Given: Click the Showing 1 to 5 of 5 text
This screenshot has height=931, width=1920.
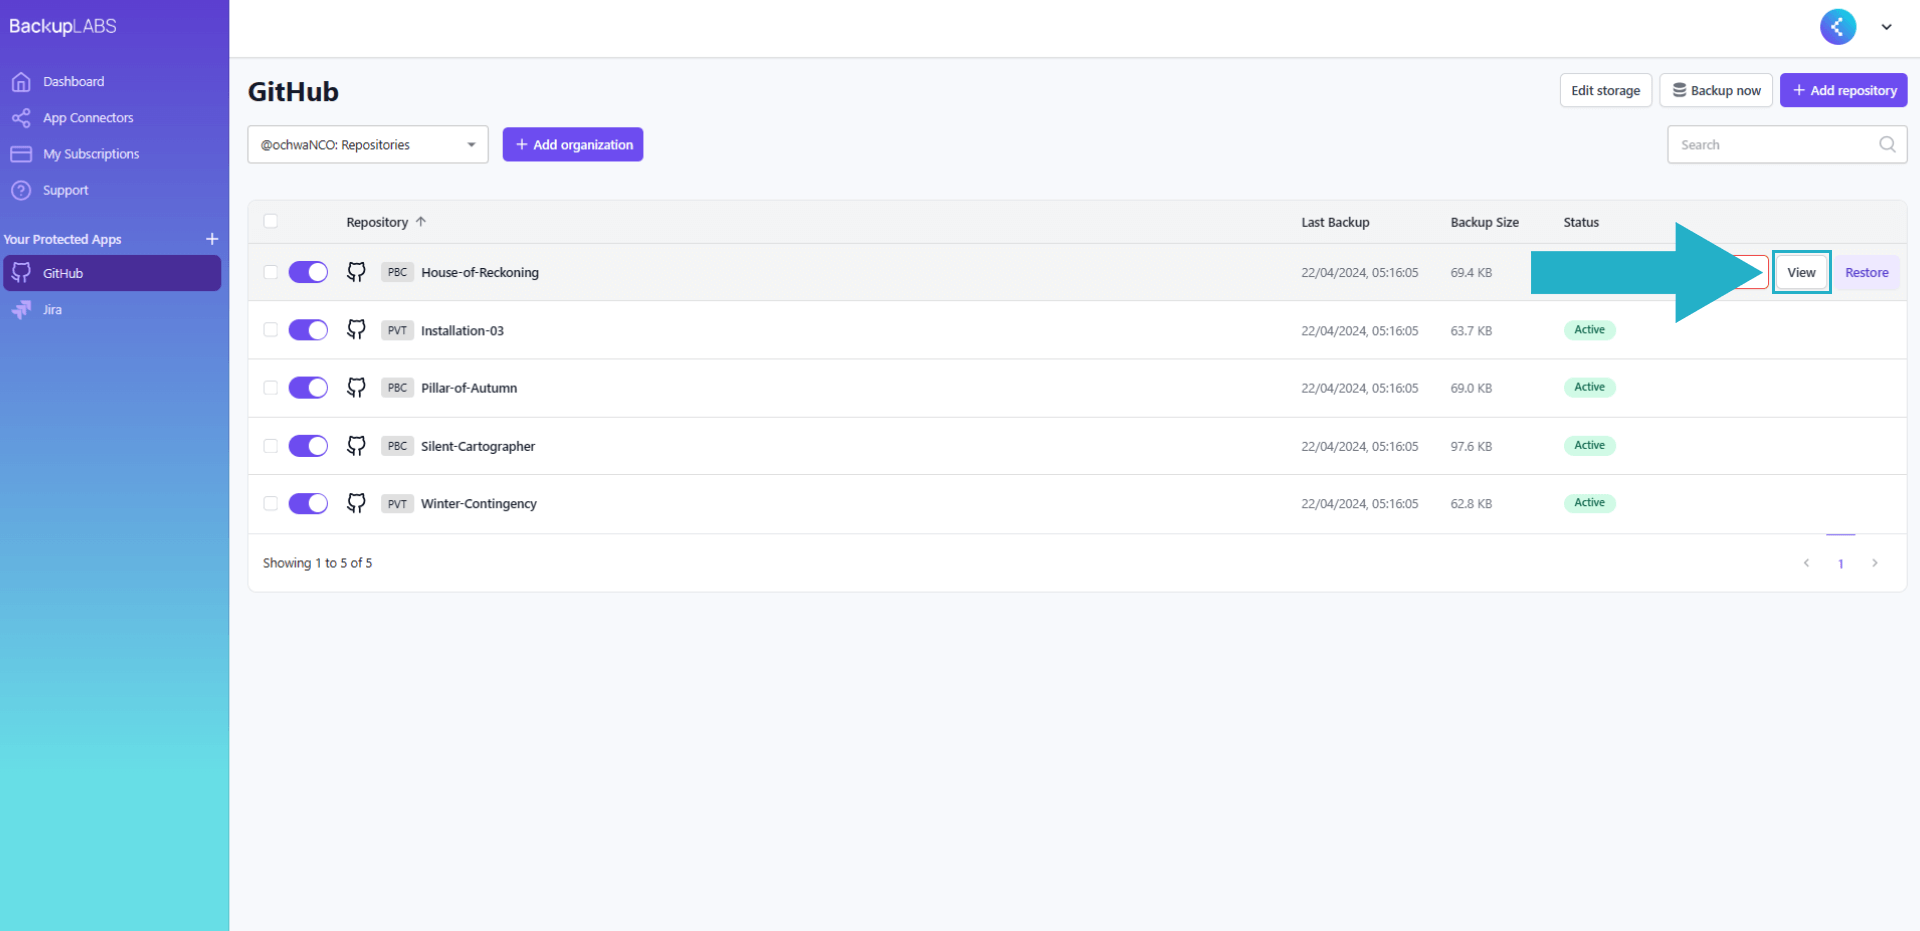Looking at the screenshot, I should click(317, 563).
